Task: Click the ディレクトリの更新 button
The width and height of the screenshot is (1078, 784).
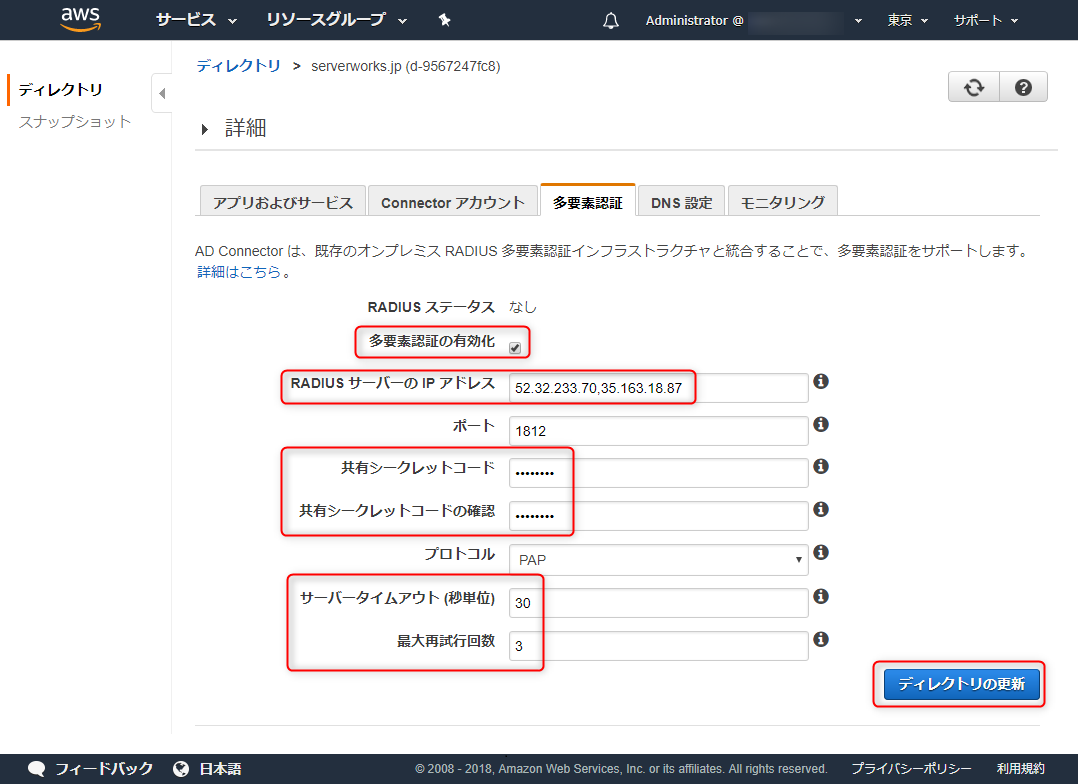Action: [x=961, y=685]
